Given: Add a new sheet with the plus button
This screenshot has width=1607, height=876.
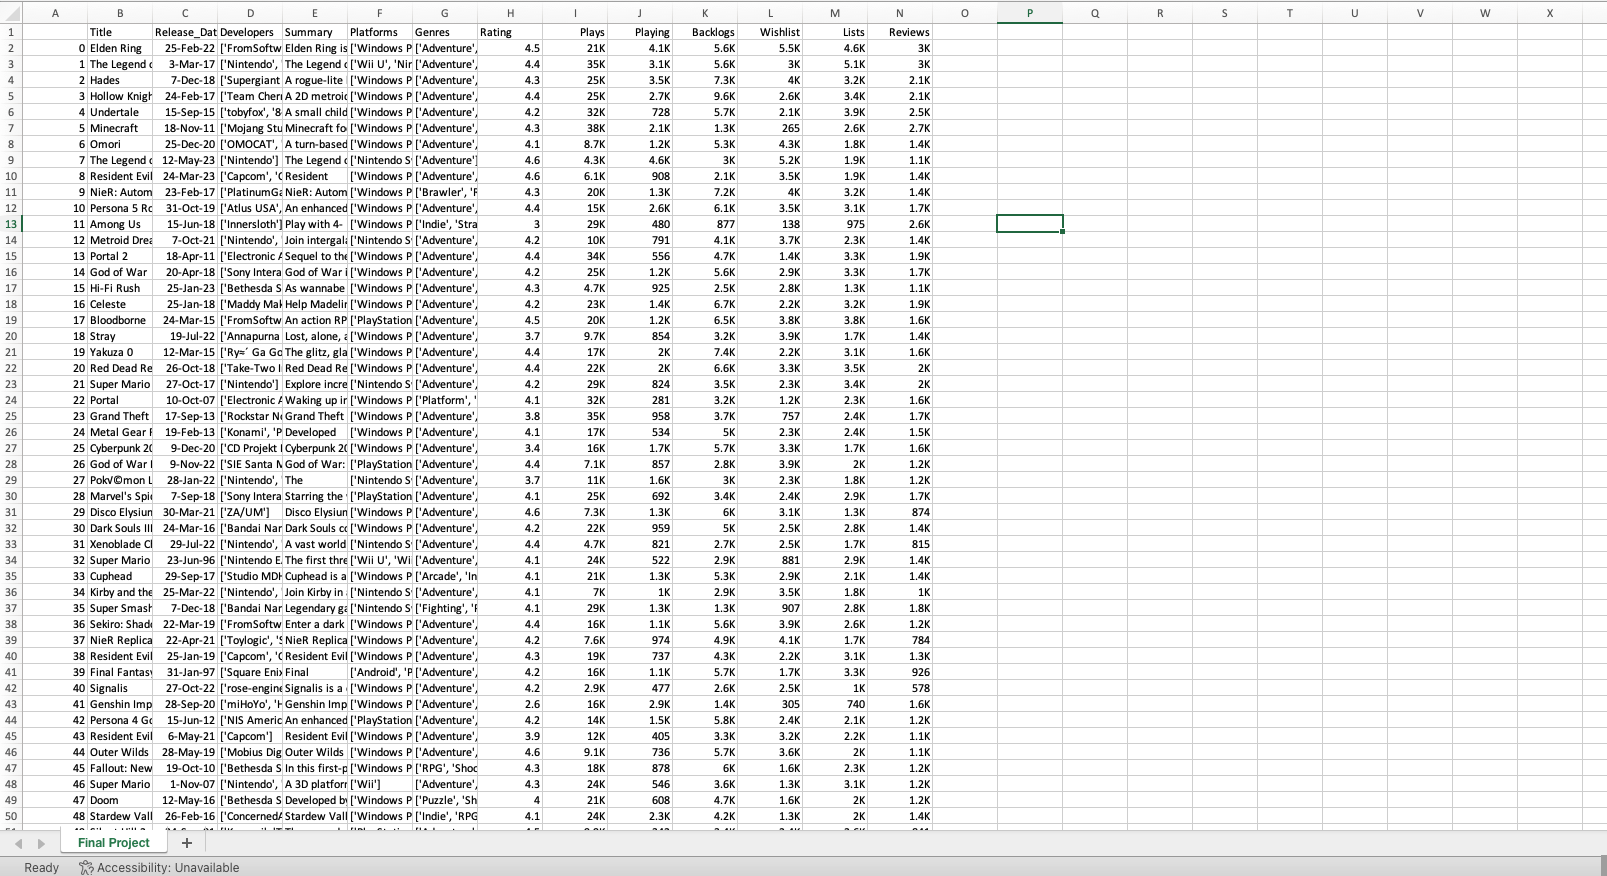Looking at the screenshot, I should (x=186, y=843).
